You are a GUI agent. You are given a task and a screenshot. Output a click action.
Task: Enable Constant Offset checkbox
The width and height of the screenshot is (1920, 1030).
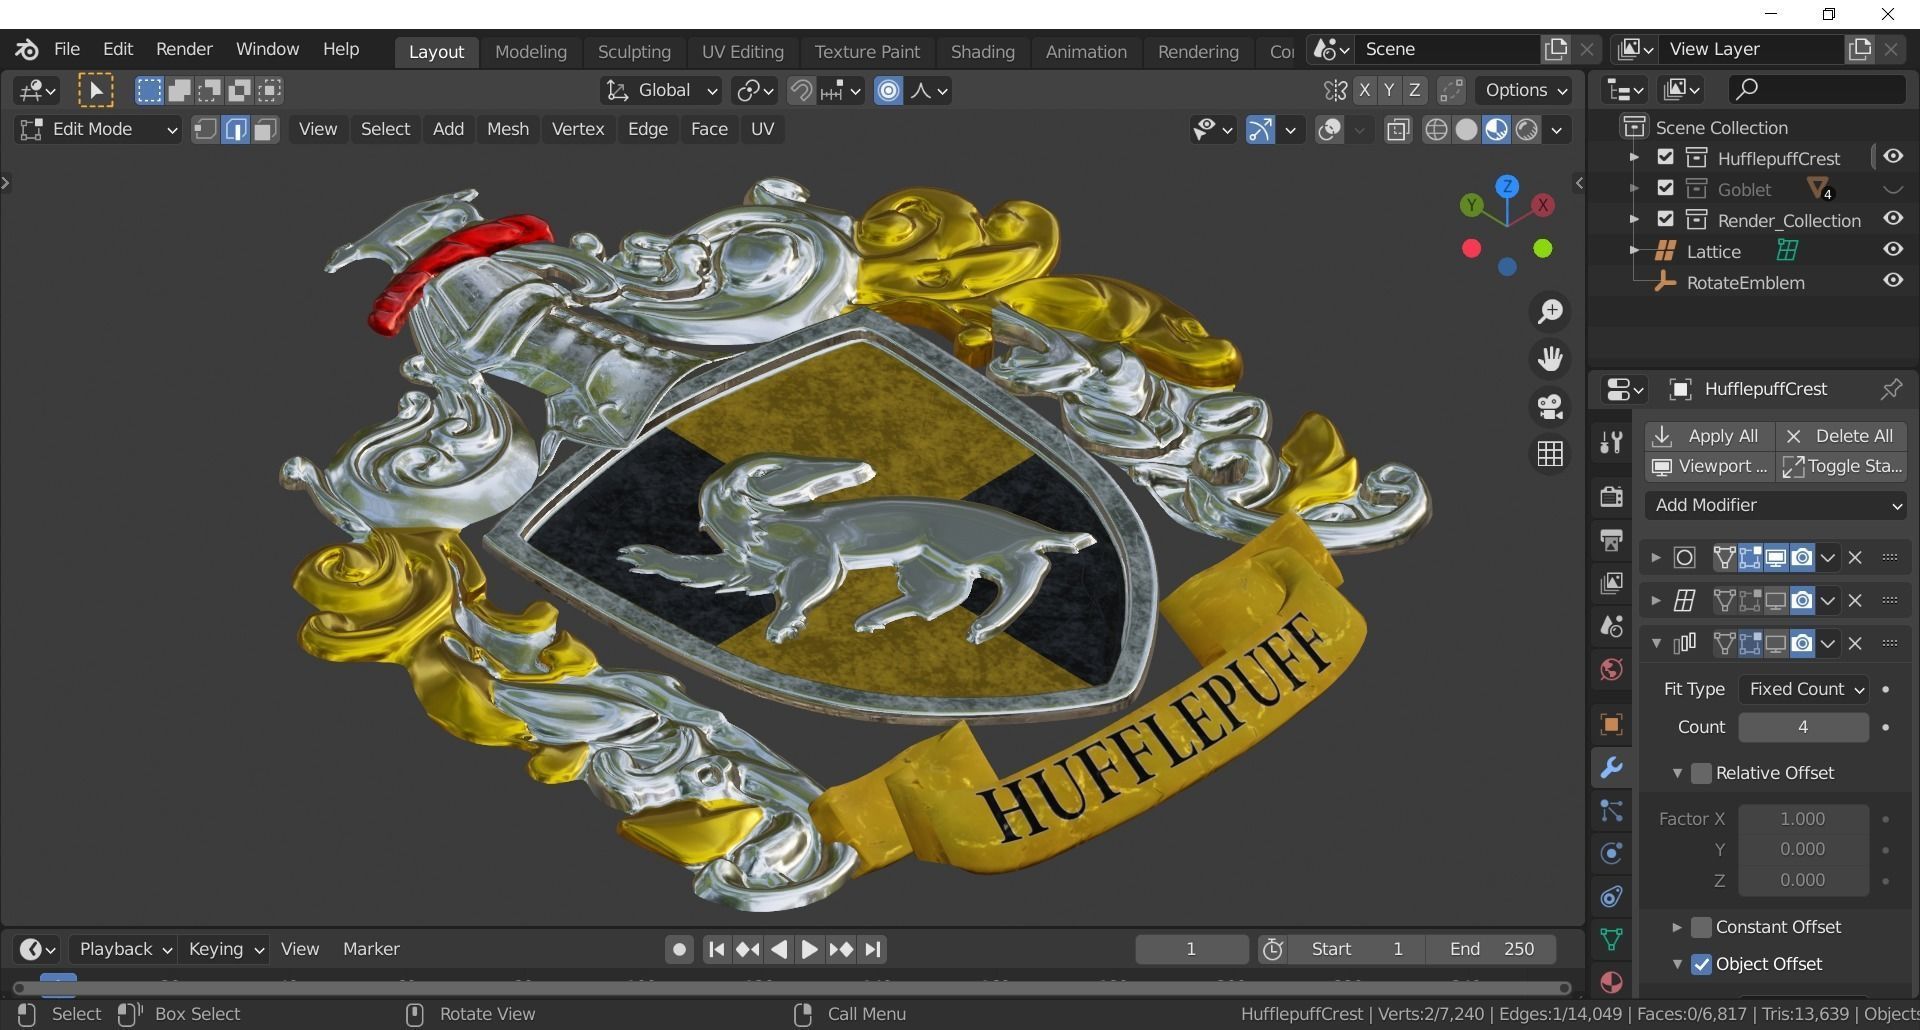click(1701, 927)
